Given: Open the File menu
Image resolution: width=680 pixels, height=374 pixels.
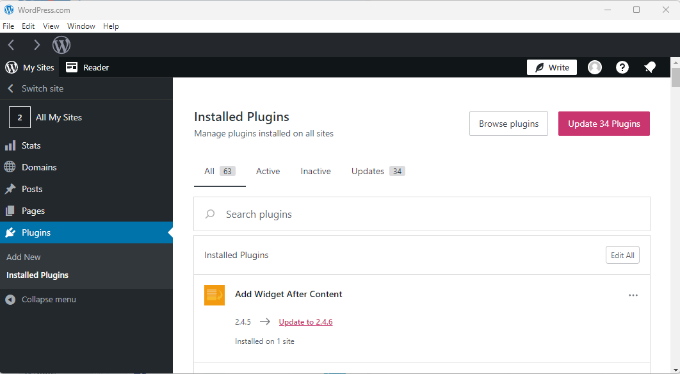Looking at the screenshot, I should click(x=8, y=26).
